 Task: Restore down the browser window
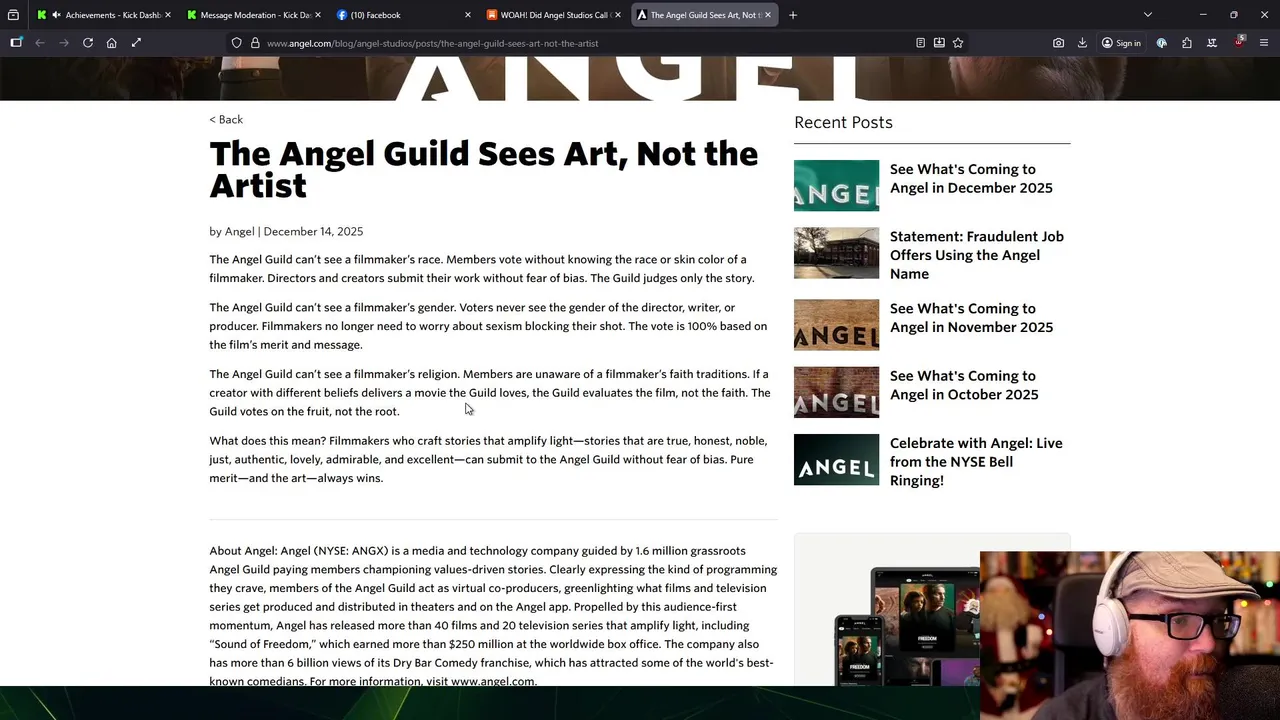click(1234, 15)
